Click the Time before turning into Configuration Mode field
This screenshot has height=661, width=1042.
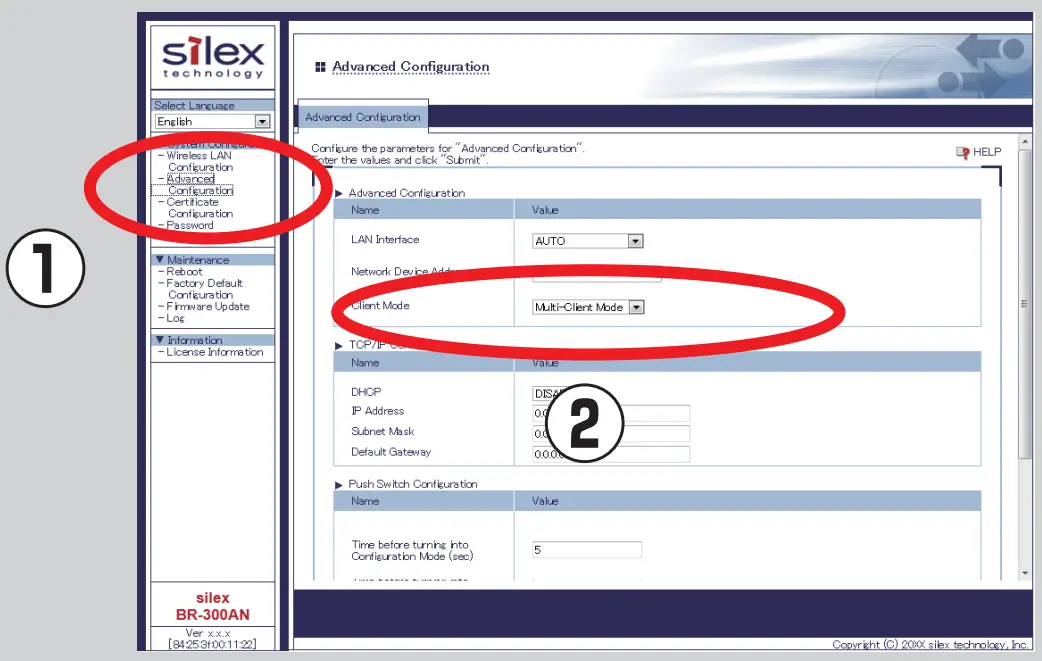point(587,549)
